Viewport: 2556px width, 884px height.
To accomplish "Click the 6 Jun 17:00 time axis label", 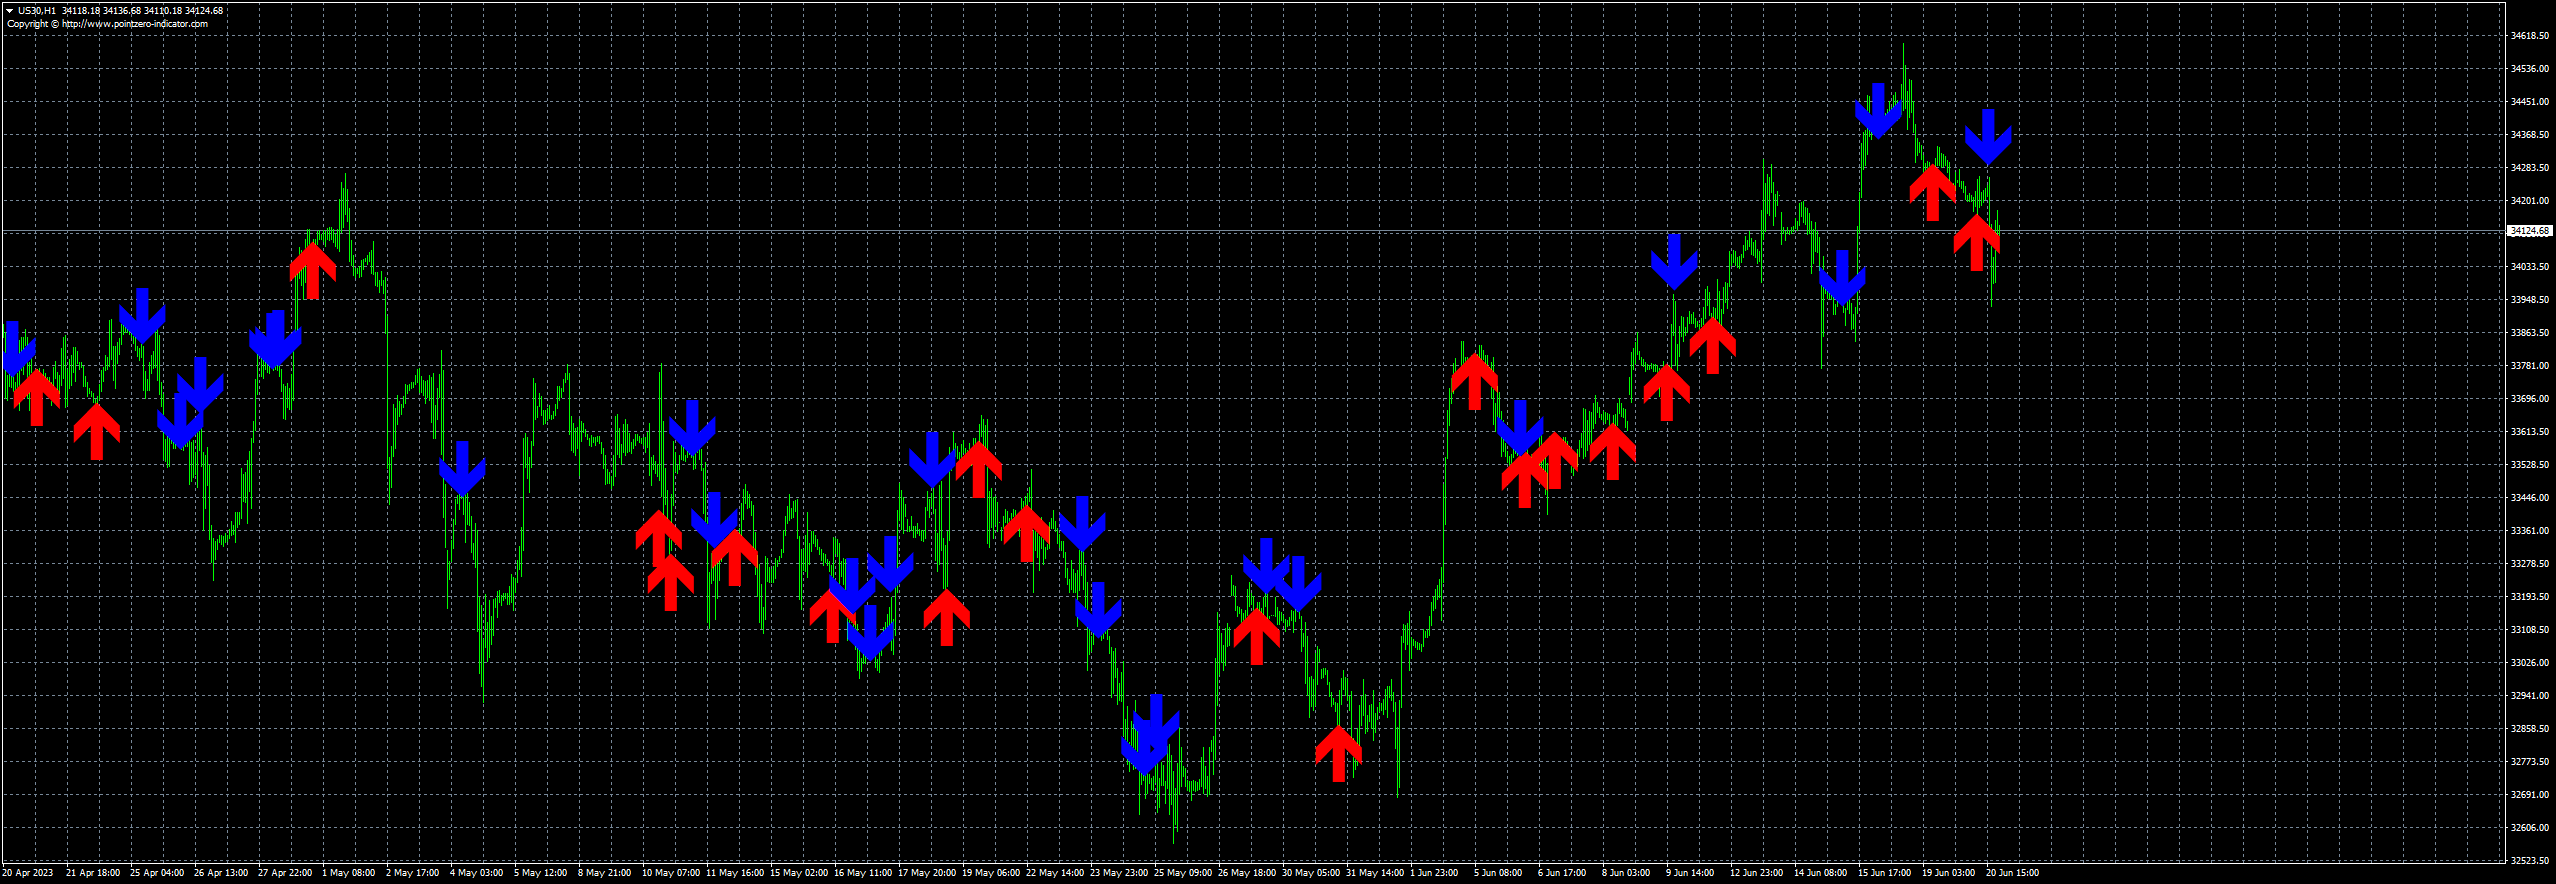I will (x=1562, y=873).
